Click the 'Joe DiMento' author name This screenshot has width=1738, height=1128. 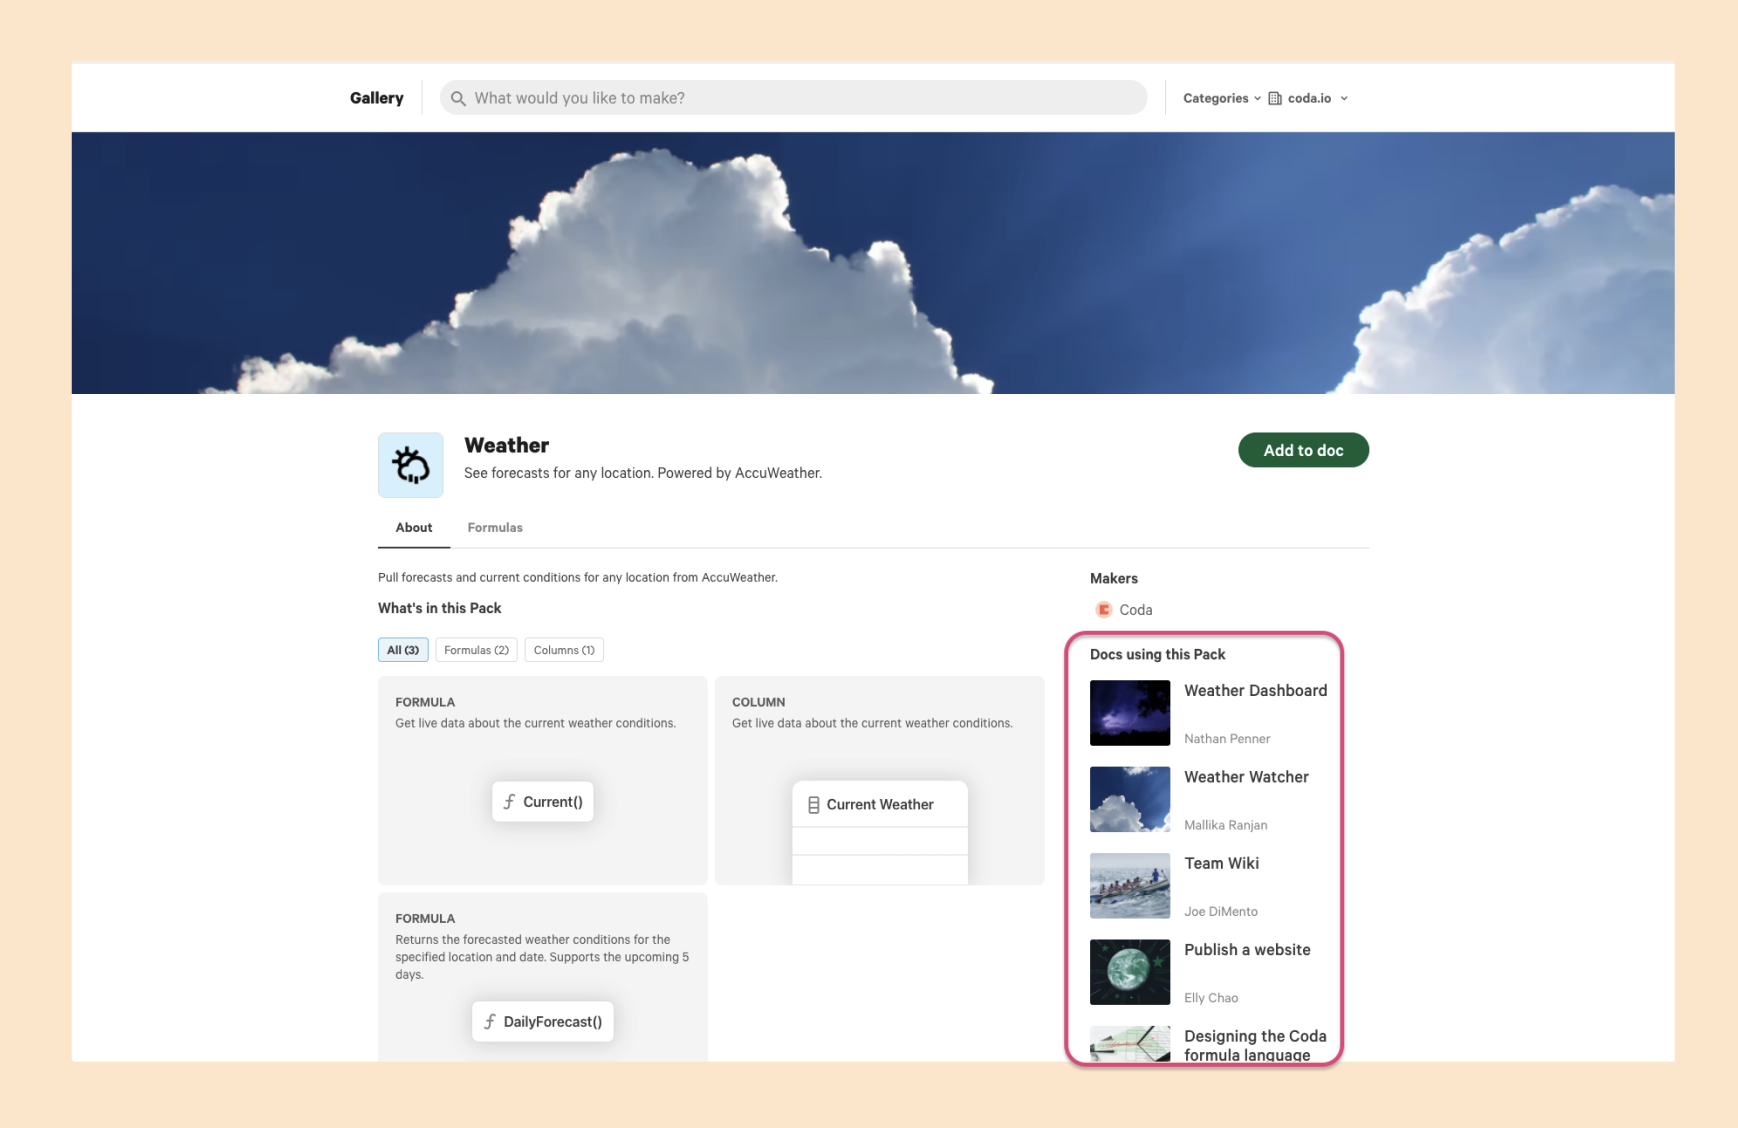tap(1221, 911)
